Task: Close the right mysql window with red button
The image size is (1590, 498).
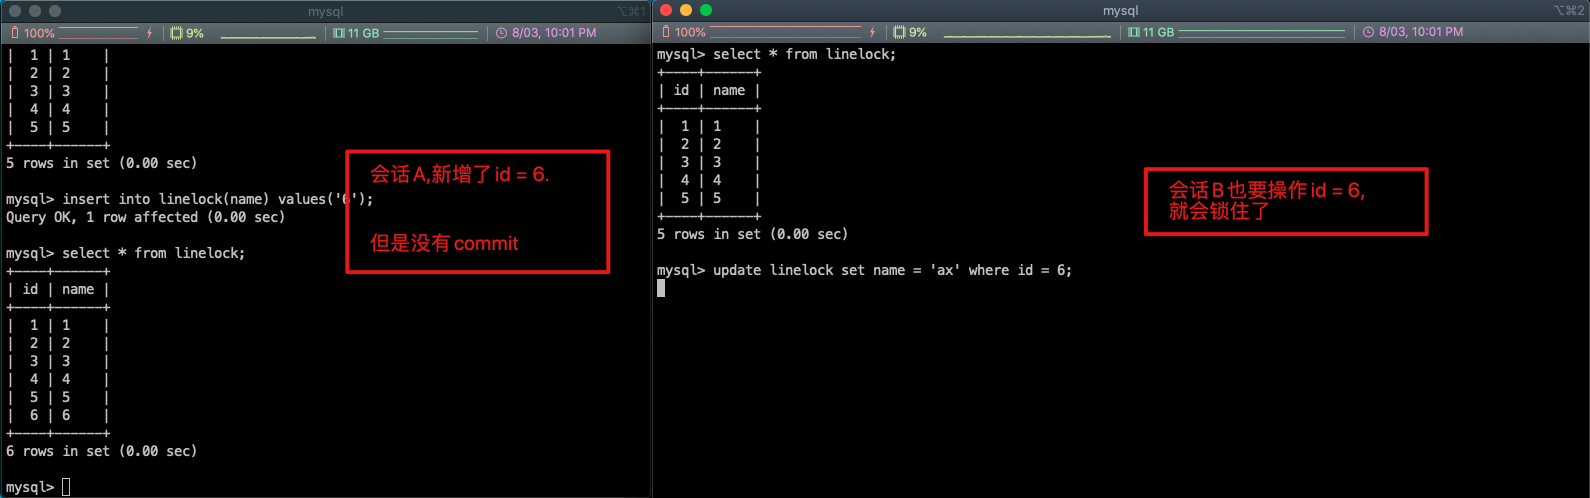Action: (x=666, y=10)
